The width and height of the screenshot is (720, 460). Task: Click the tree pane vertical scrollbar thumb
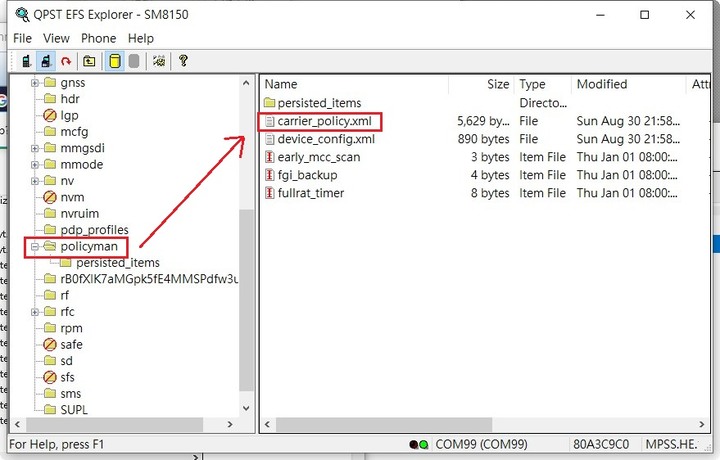(x=247, y=300)
